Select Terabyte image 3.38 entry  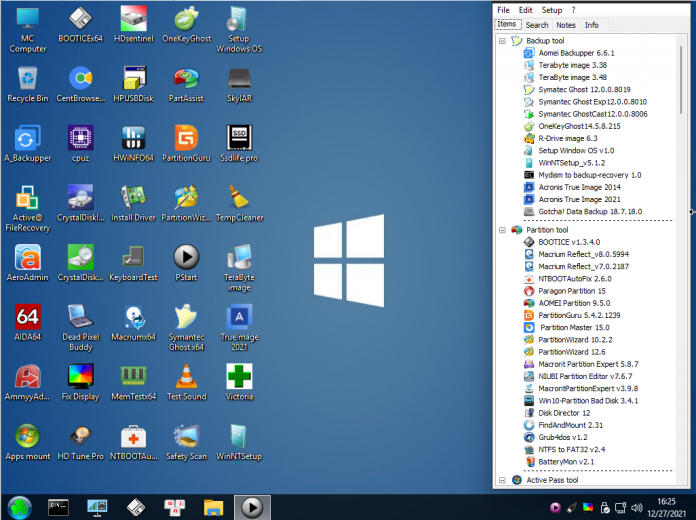click(x=573, y=65)
